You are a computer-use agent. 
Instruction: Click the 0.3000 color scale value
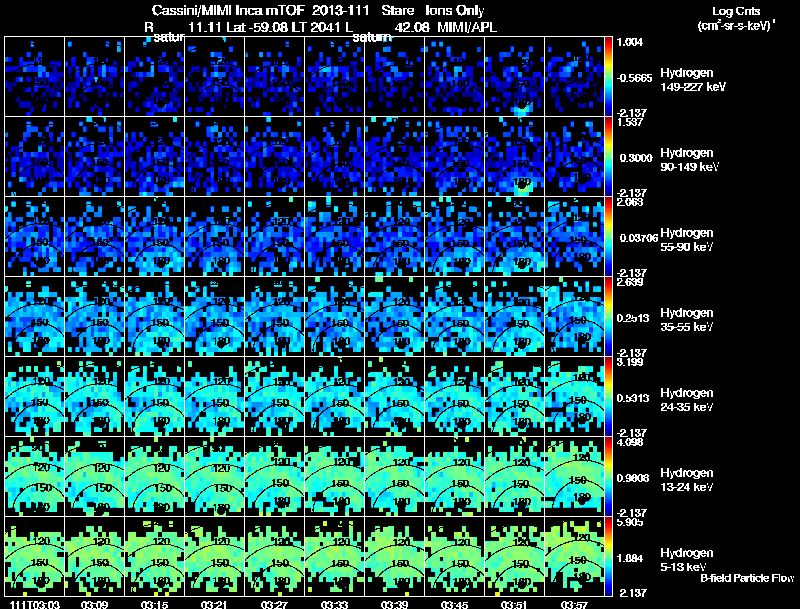coord(636,158)
